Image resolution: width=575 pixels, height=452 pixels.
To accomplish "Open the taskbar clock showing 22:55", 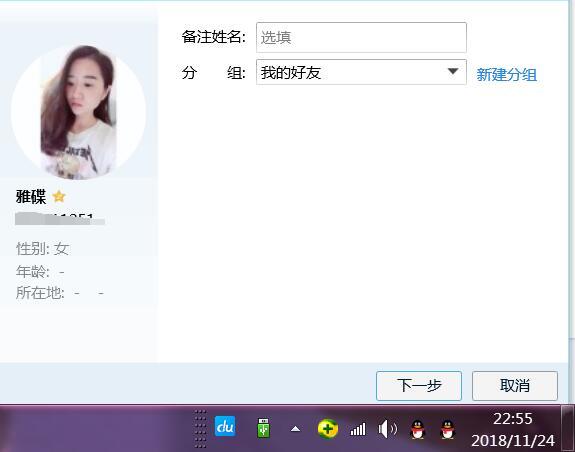I will click(x=513, y=429).
